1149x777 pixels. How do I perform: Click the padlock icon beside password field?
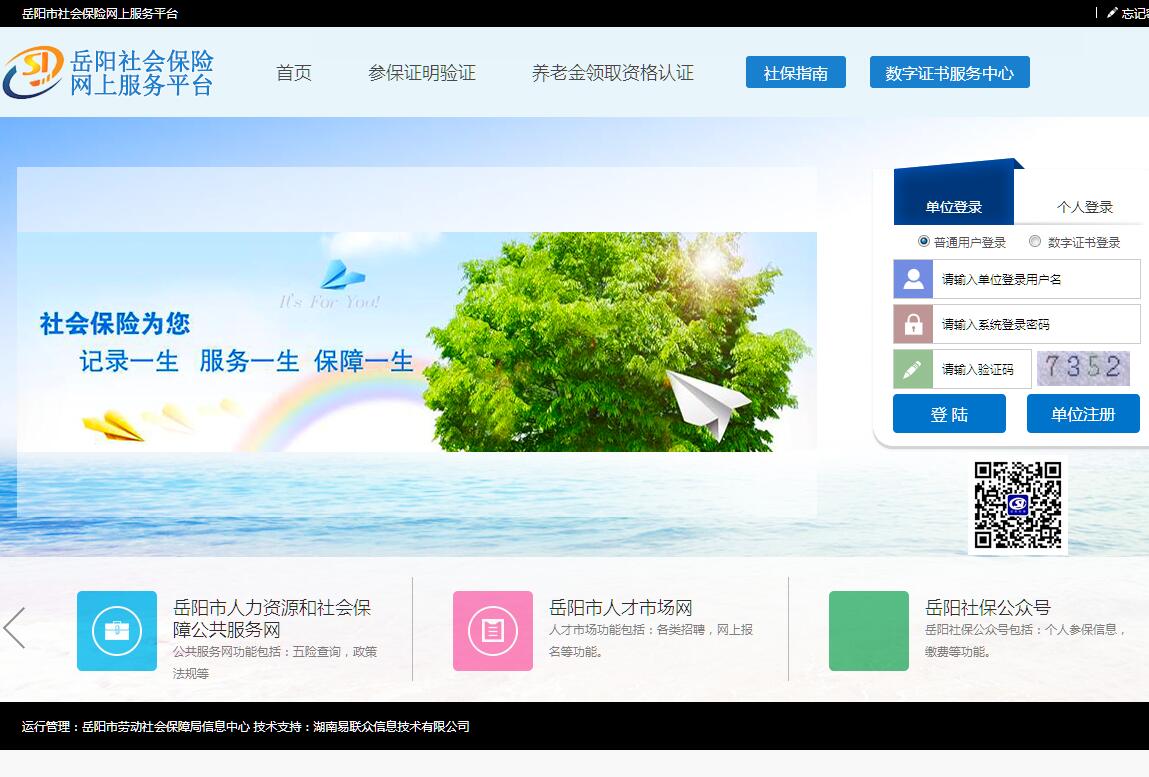pos(913,324)
